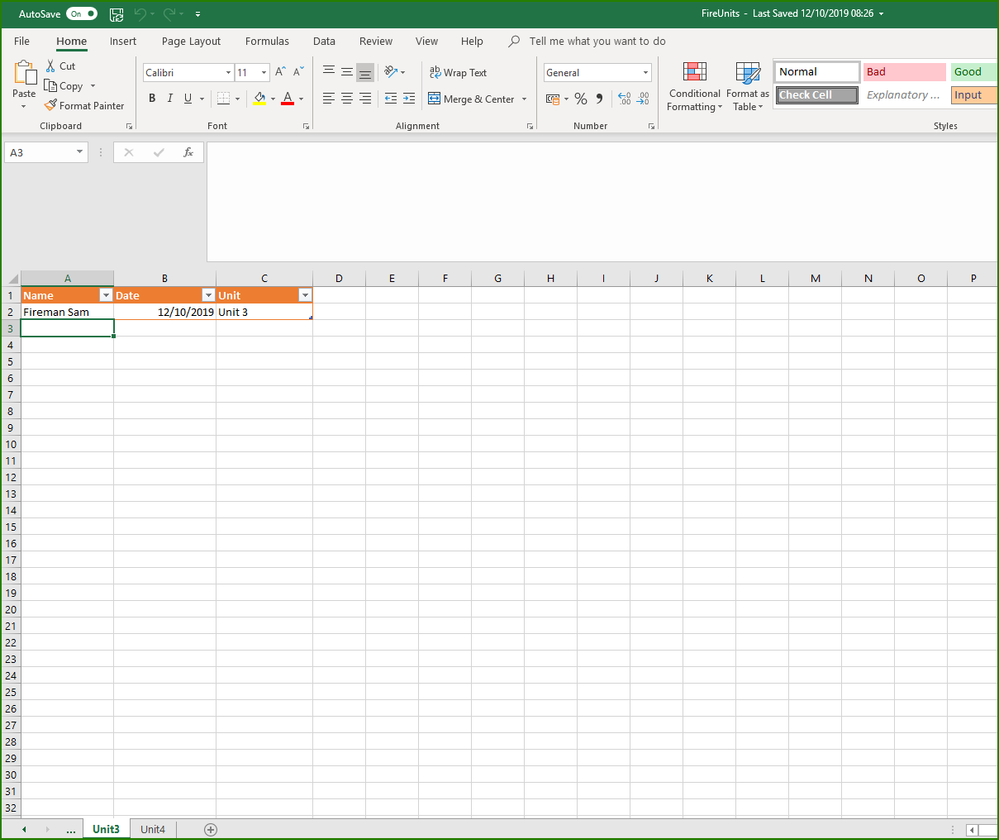Image resolution: width=999 pixels, height=840 pixels.
Task: Open the Format Painter tool
Action: click(x=85, y=105)
